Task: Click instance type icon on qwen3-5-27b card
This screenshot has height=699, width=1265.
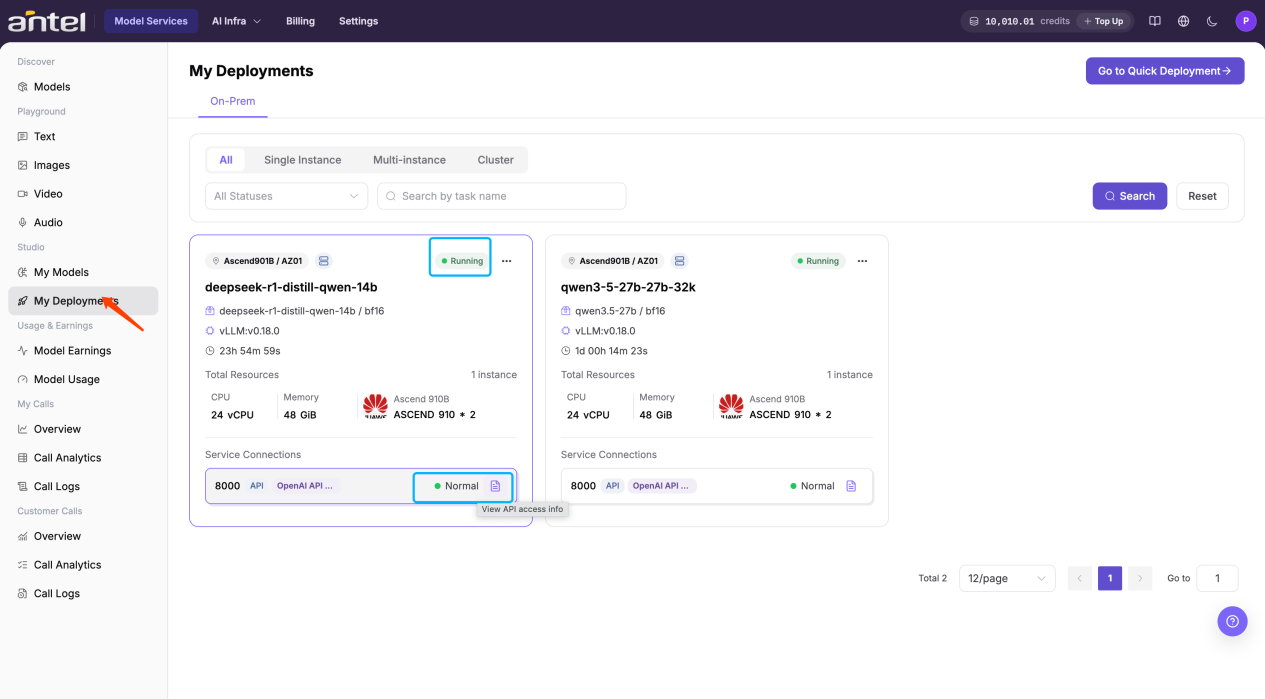Action: pos(680,261)
